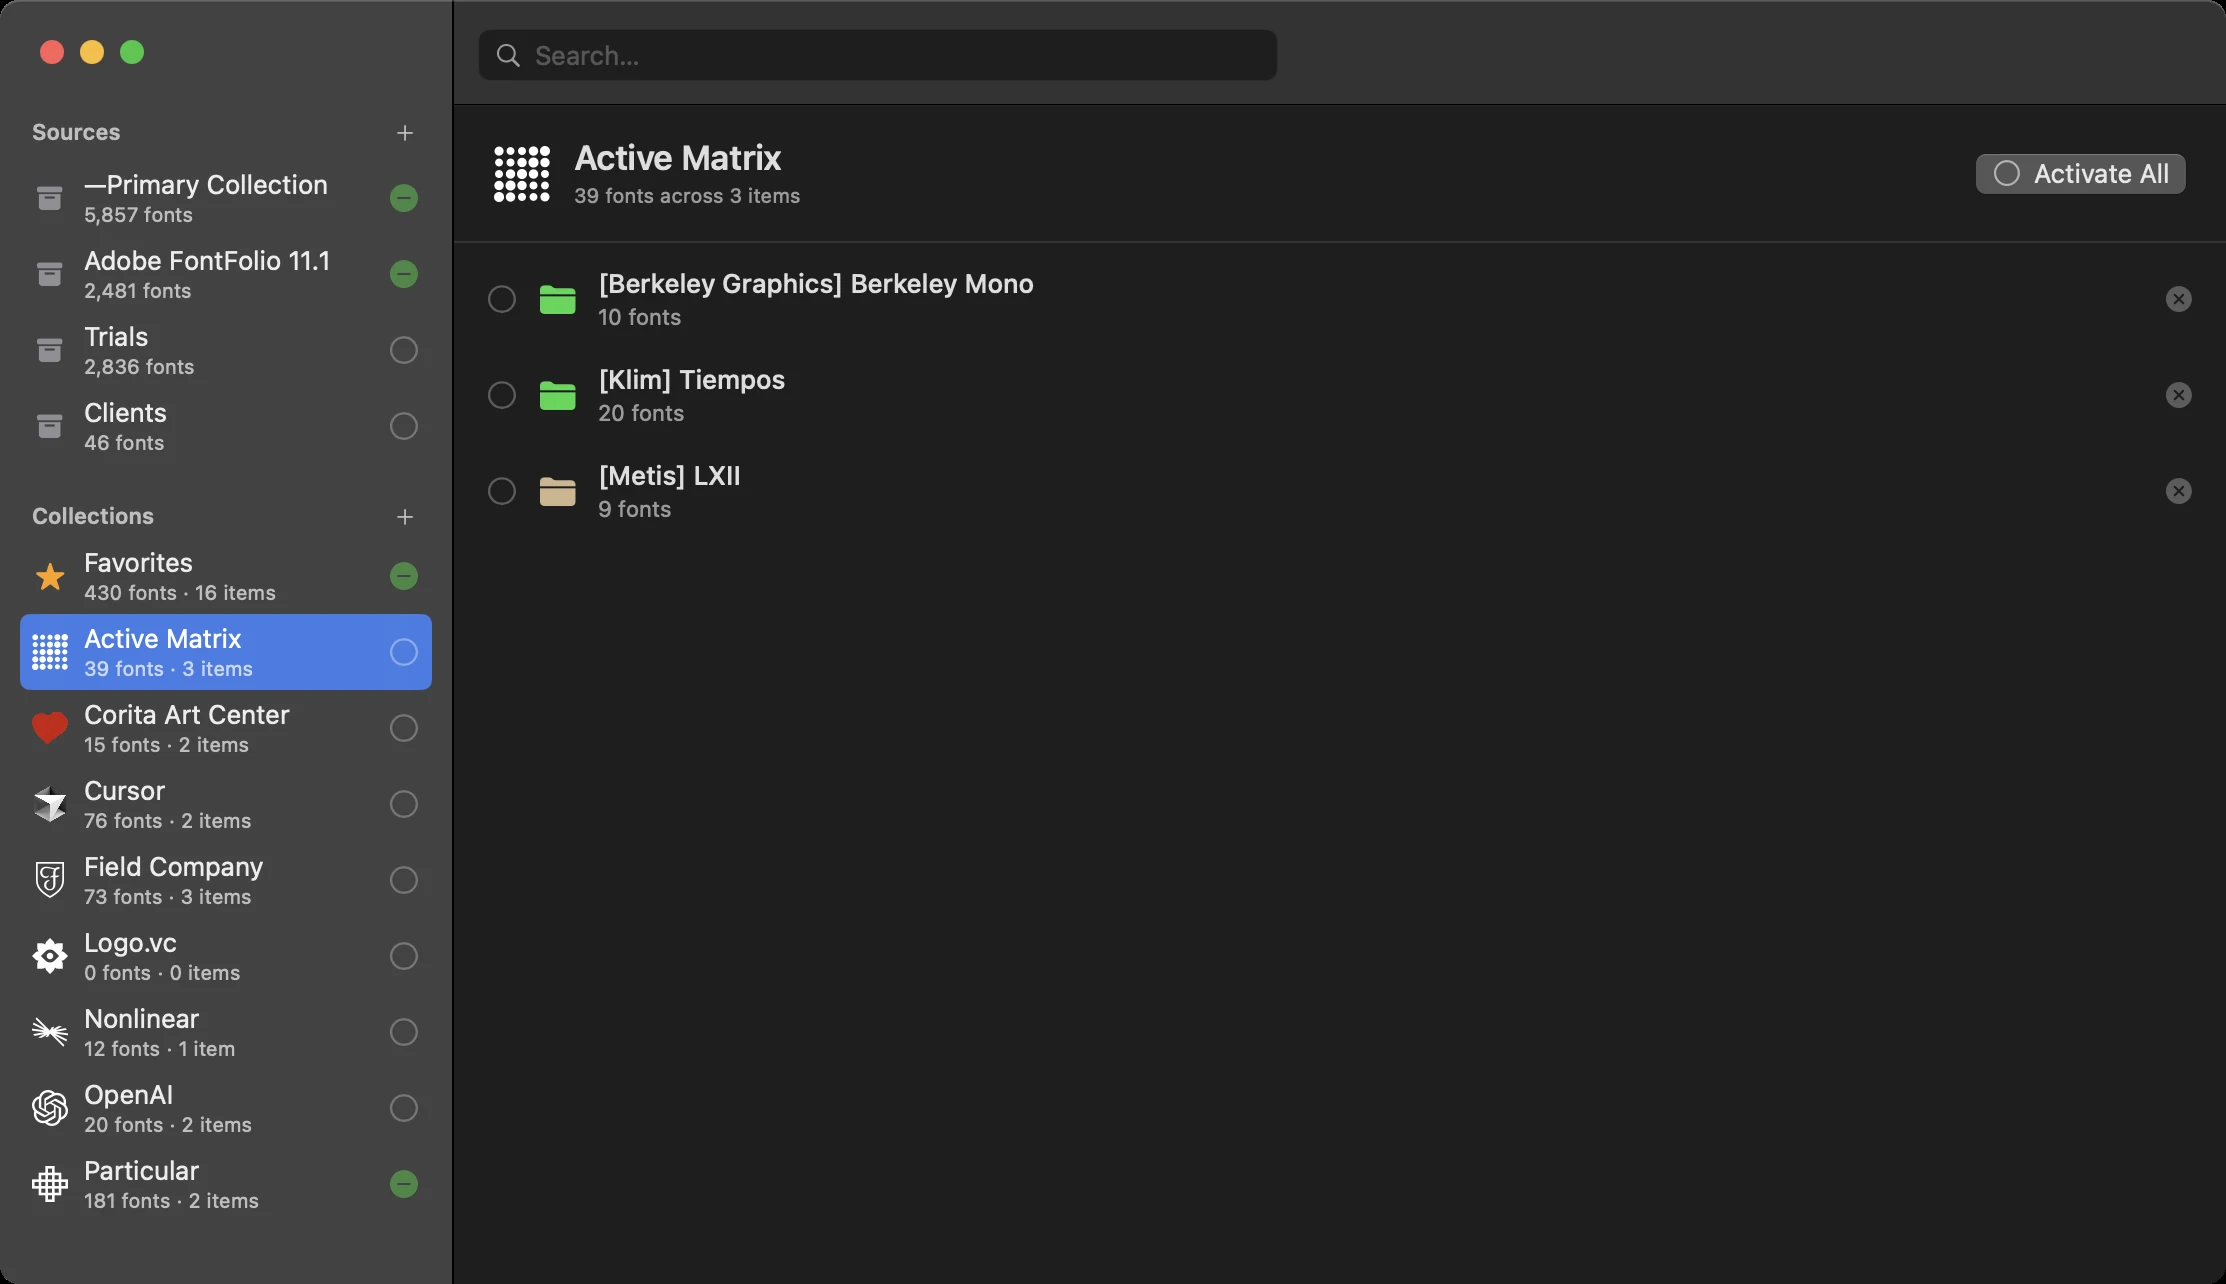Click the Logo.vc gear flower icon
This screenshot has width=2226, height=1284.
pyautogui.click(x=49, y=956)
